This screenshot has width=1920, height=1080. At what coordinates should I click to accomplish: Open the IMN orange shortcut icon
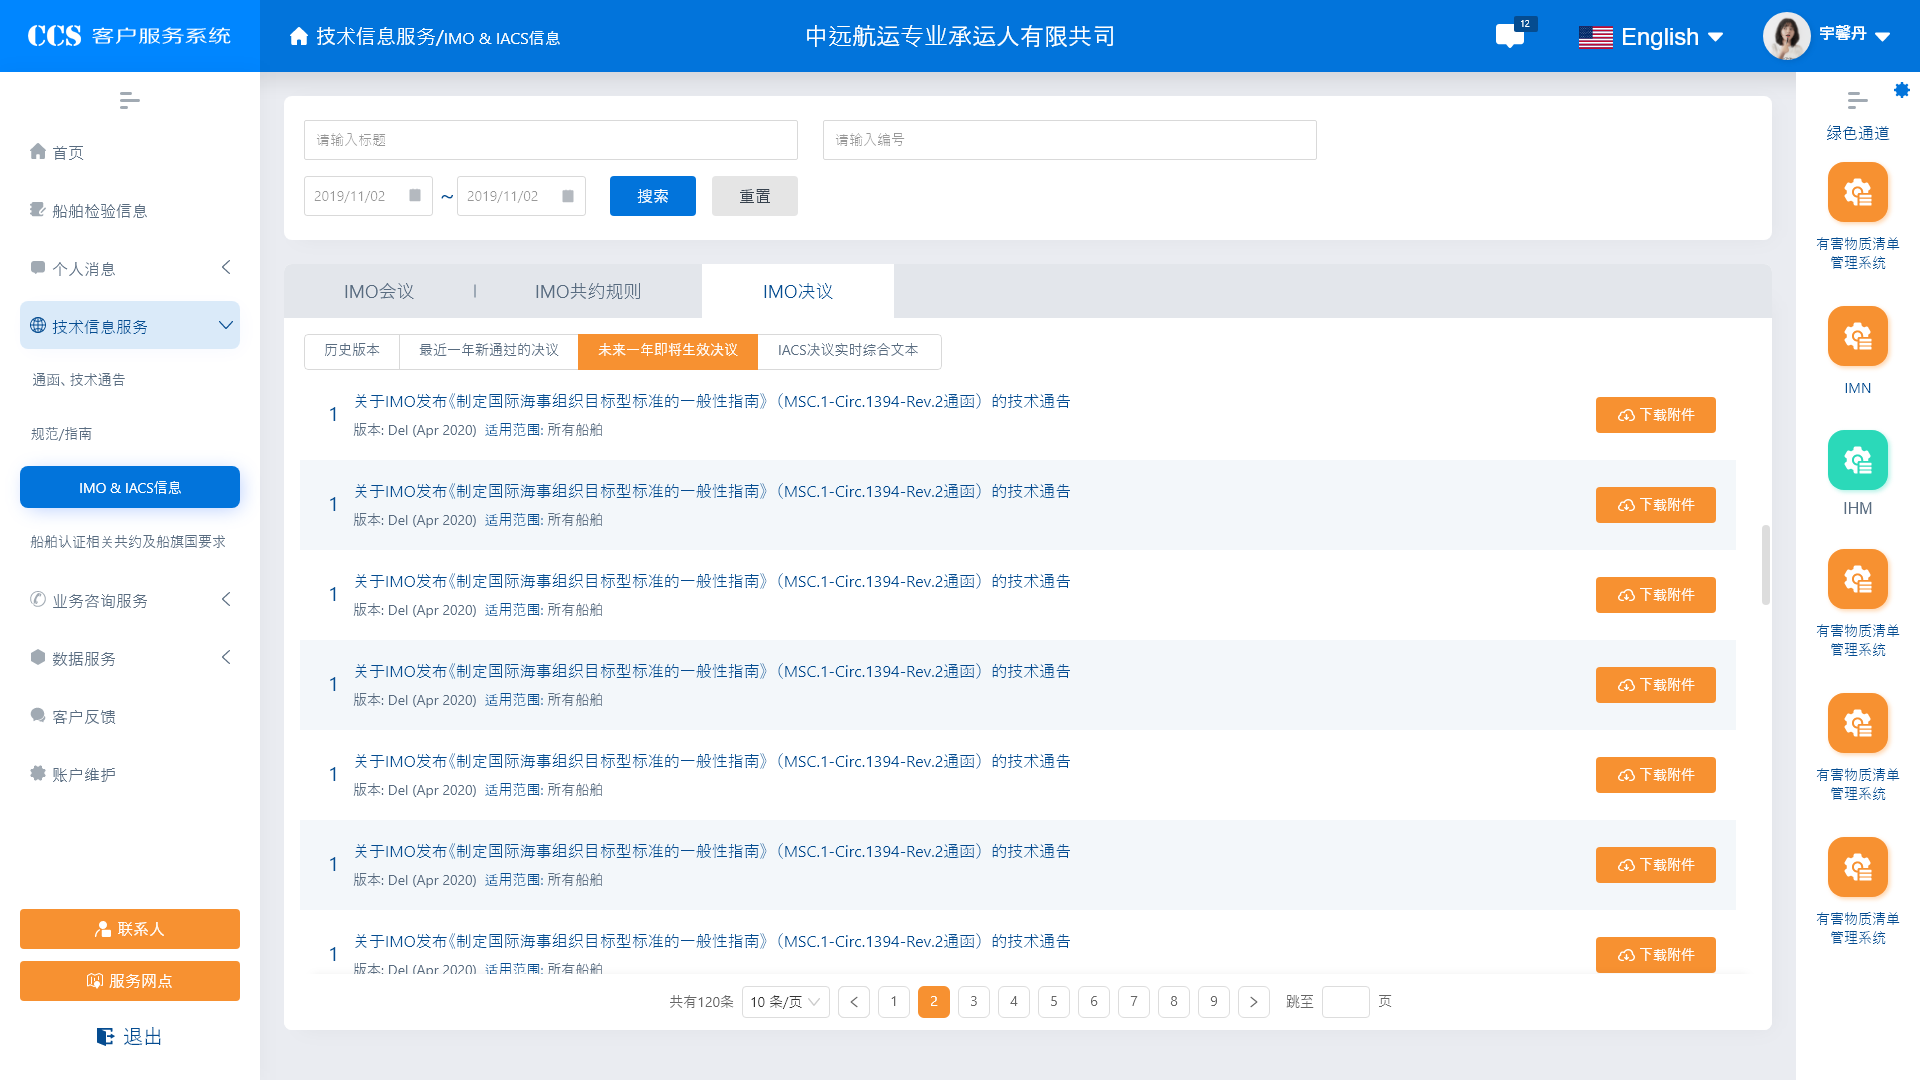pyautogui.click(x=1857, y=336)
